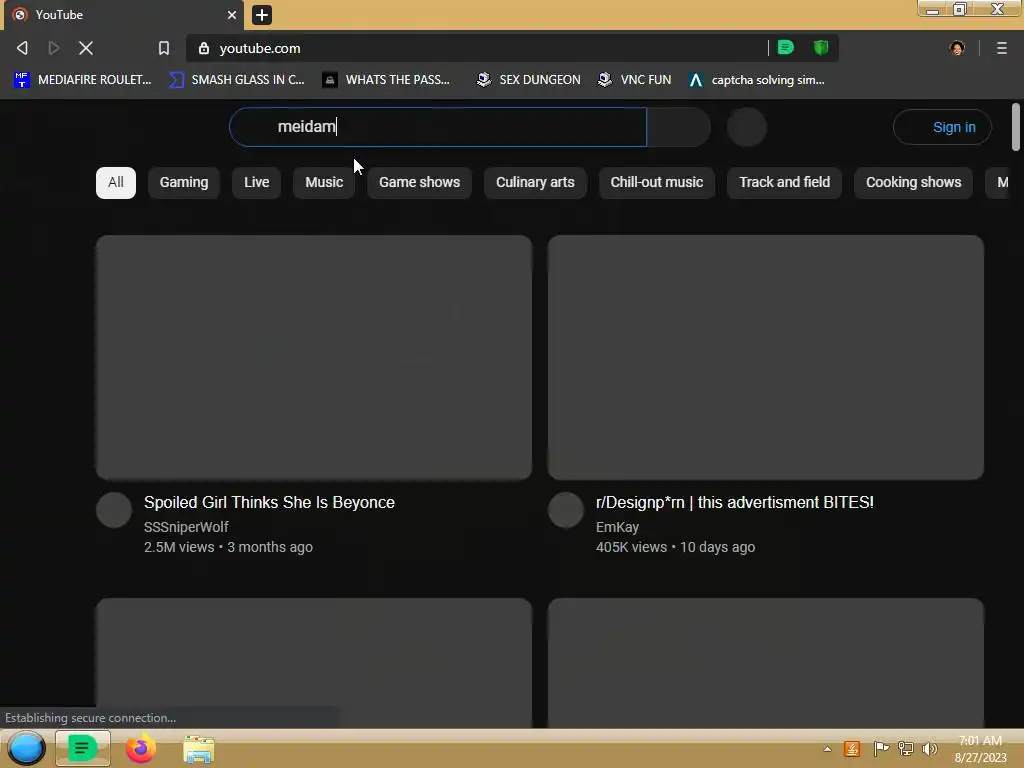
Task: Select the Music filter chip
Action: click(x=324, y=182)
